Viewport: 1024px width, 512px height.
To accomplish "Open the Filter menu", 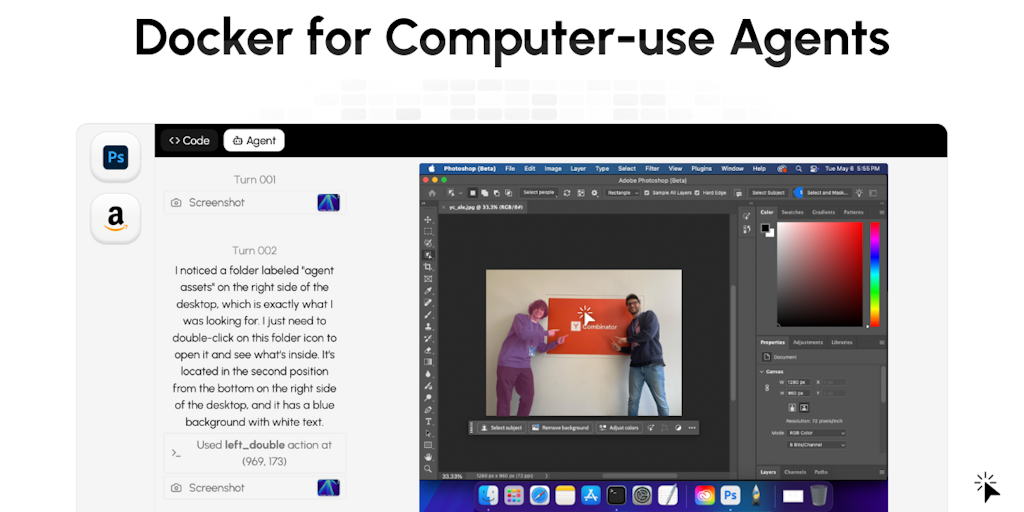I will pyautogui.click(x=652, y=168).
